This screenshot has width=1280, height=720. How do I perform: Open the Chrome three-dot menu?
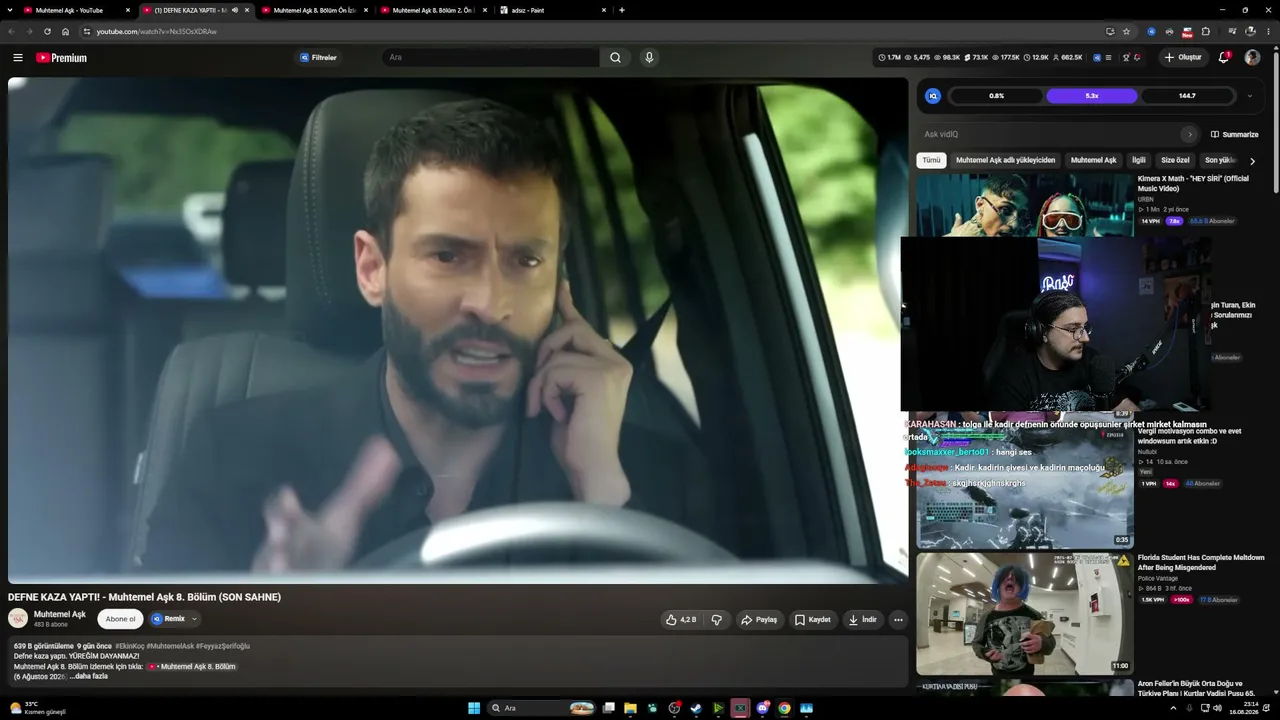coord(1268,31)
